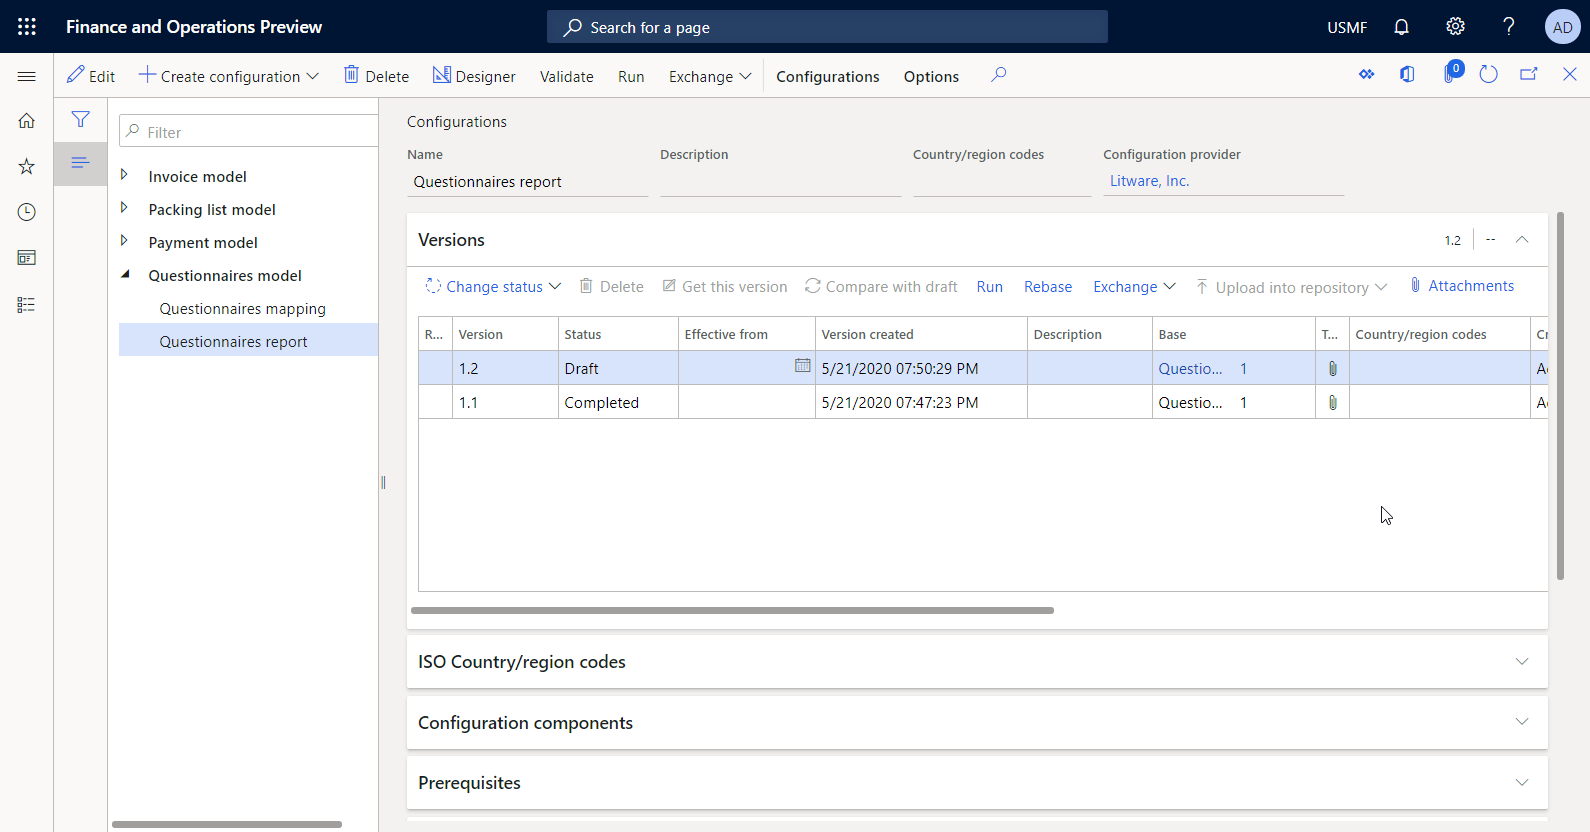The image size is (1590, 832).
Task: Click the Rebase button in Versions
Action: [x=1047, y=287]
